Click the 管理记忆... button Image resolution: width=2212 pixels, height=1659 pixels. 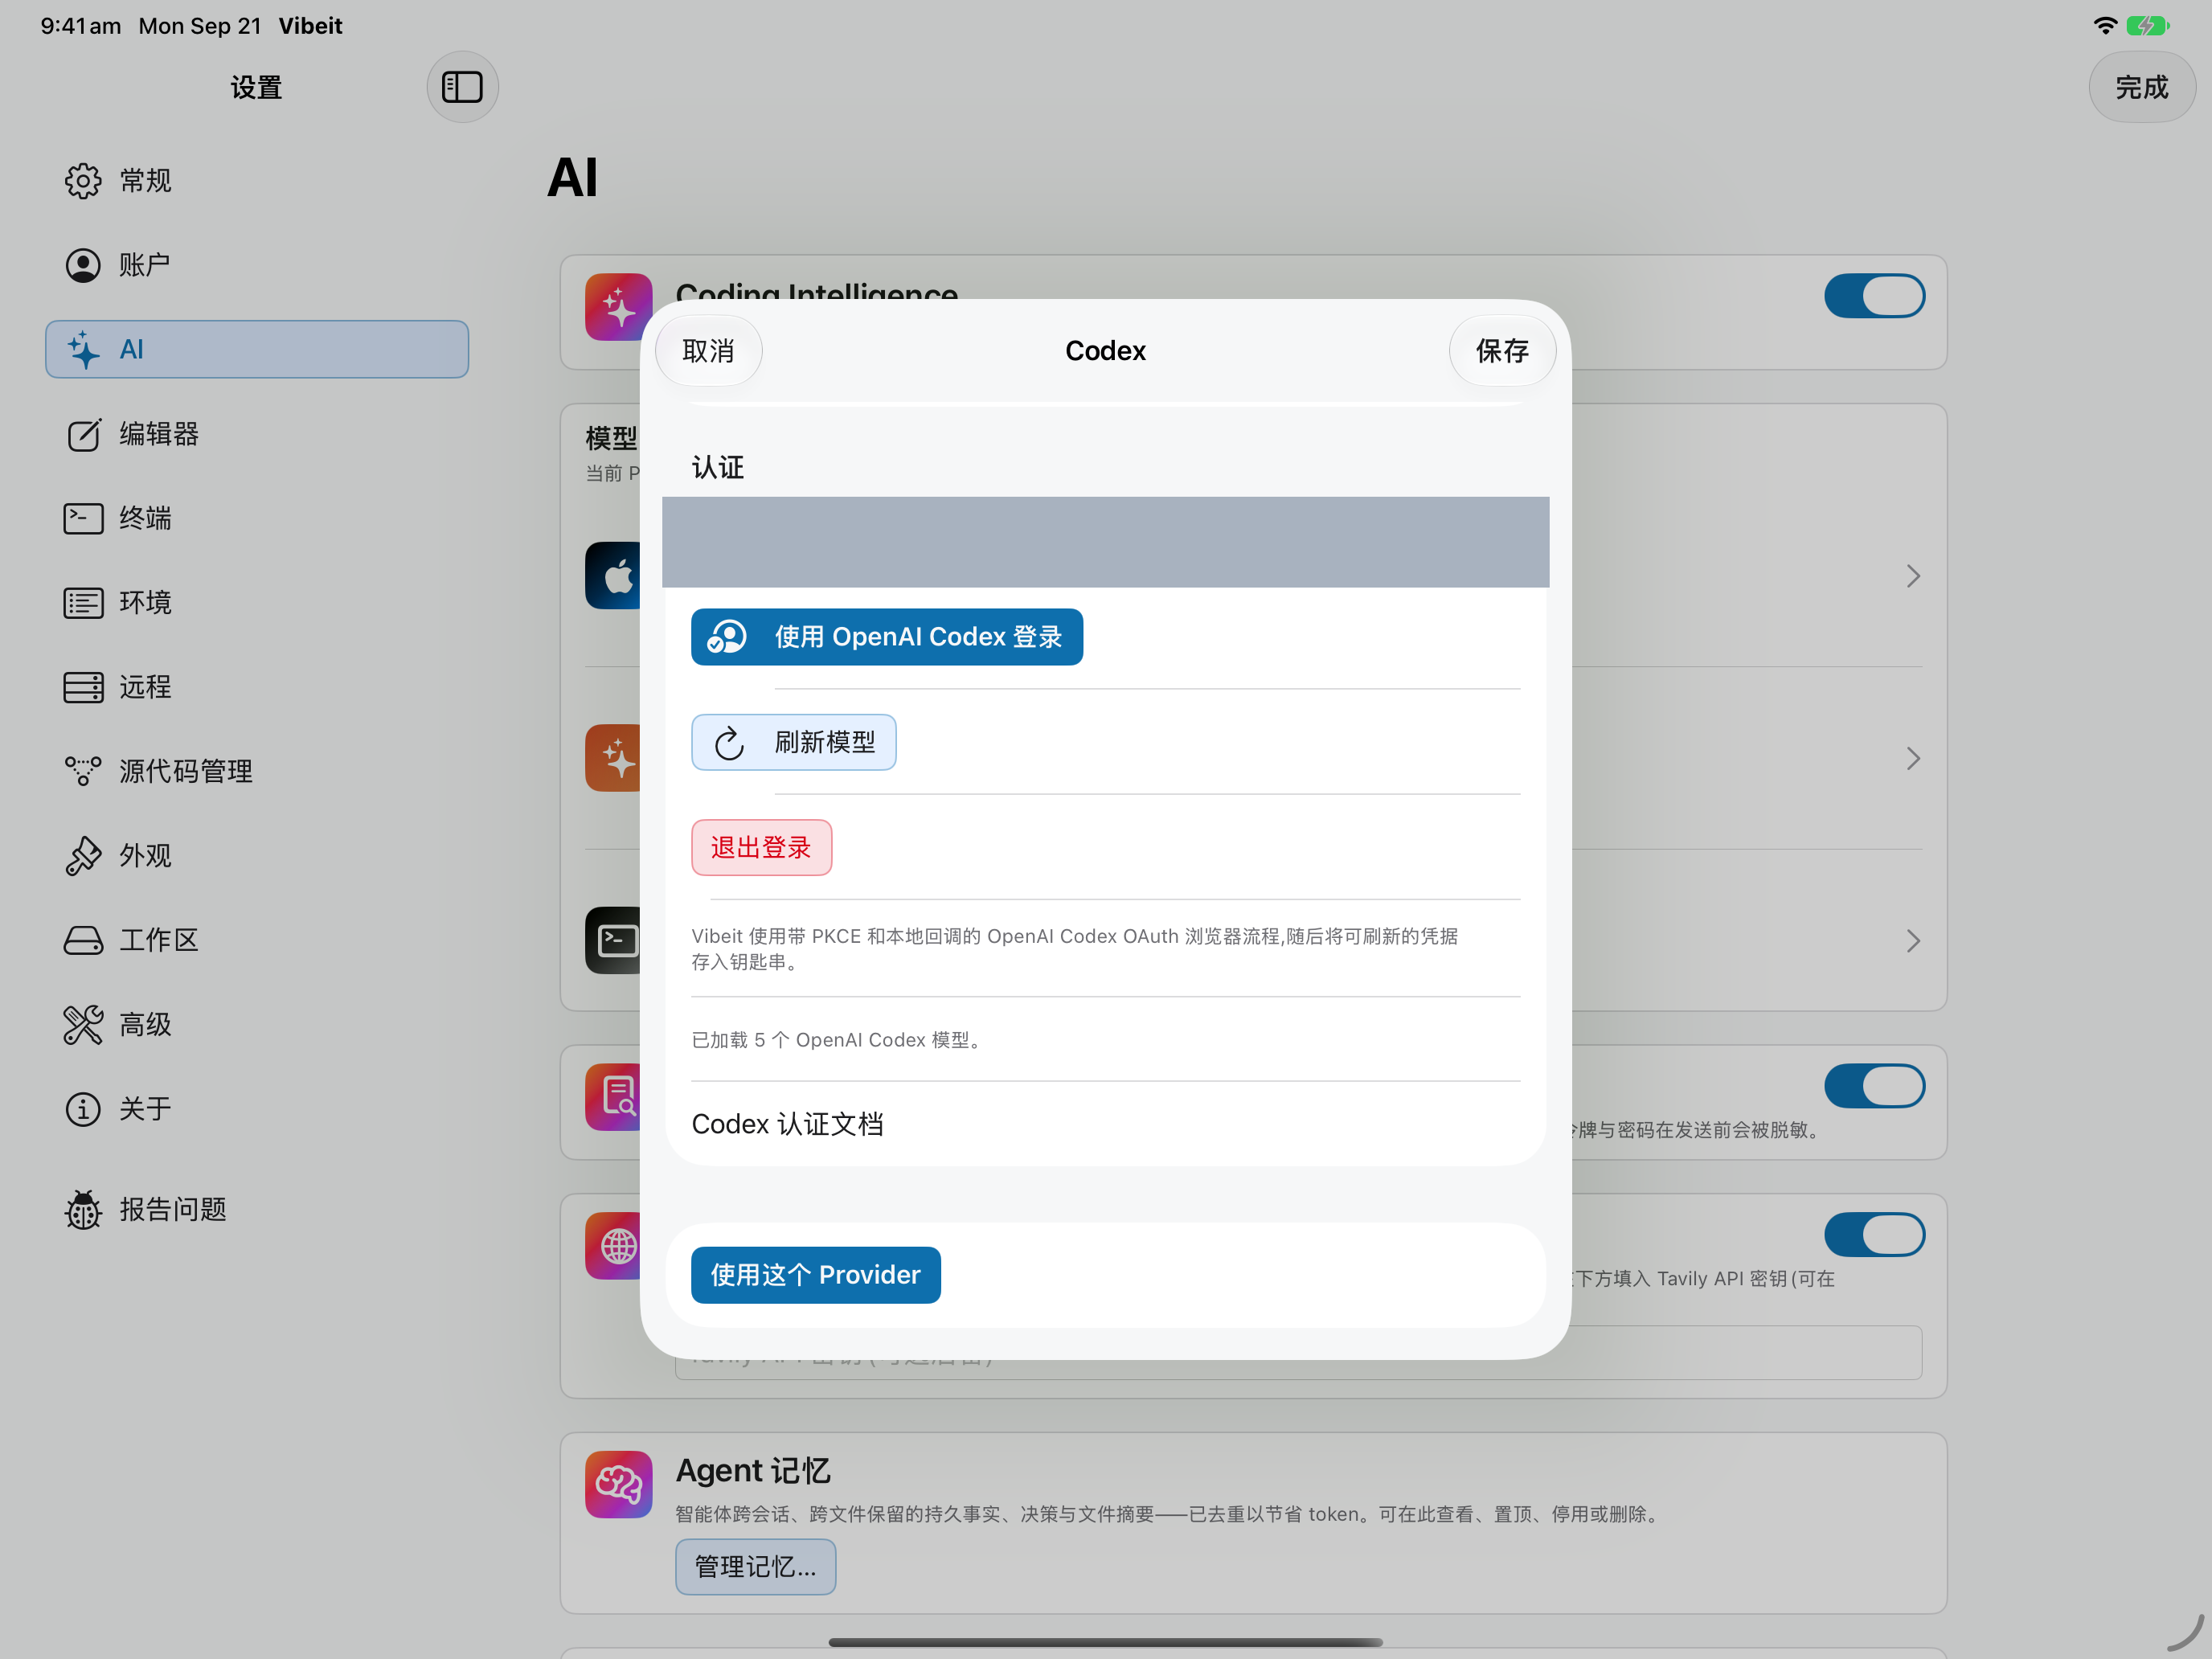point(755,1567)
